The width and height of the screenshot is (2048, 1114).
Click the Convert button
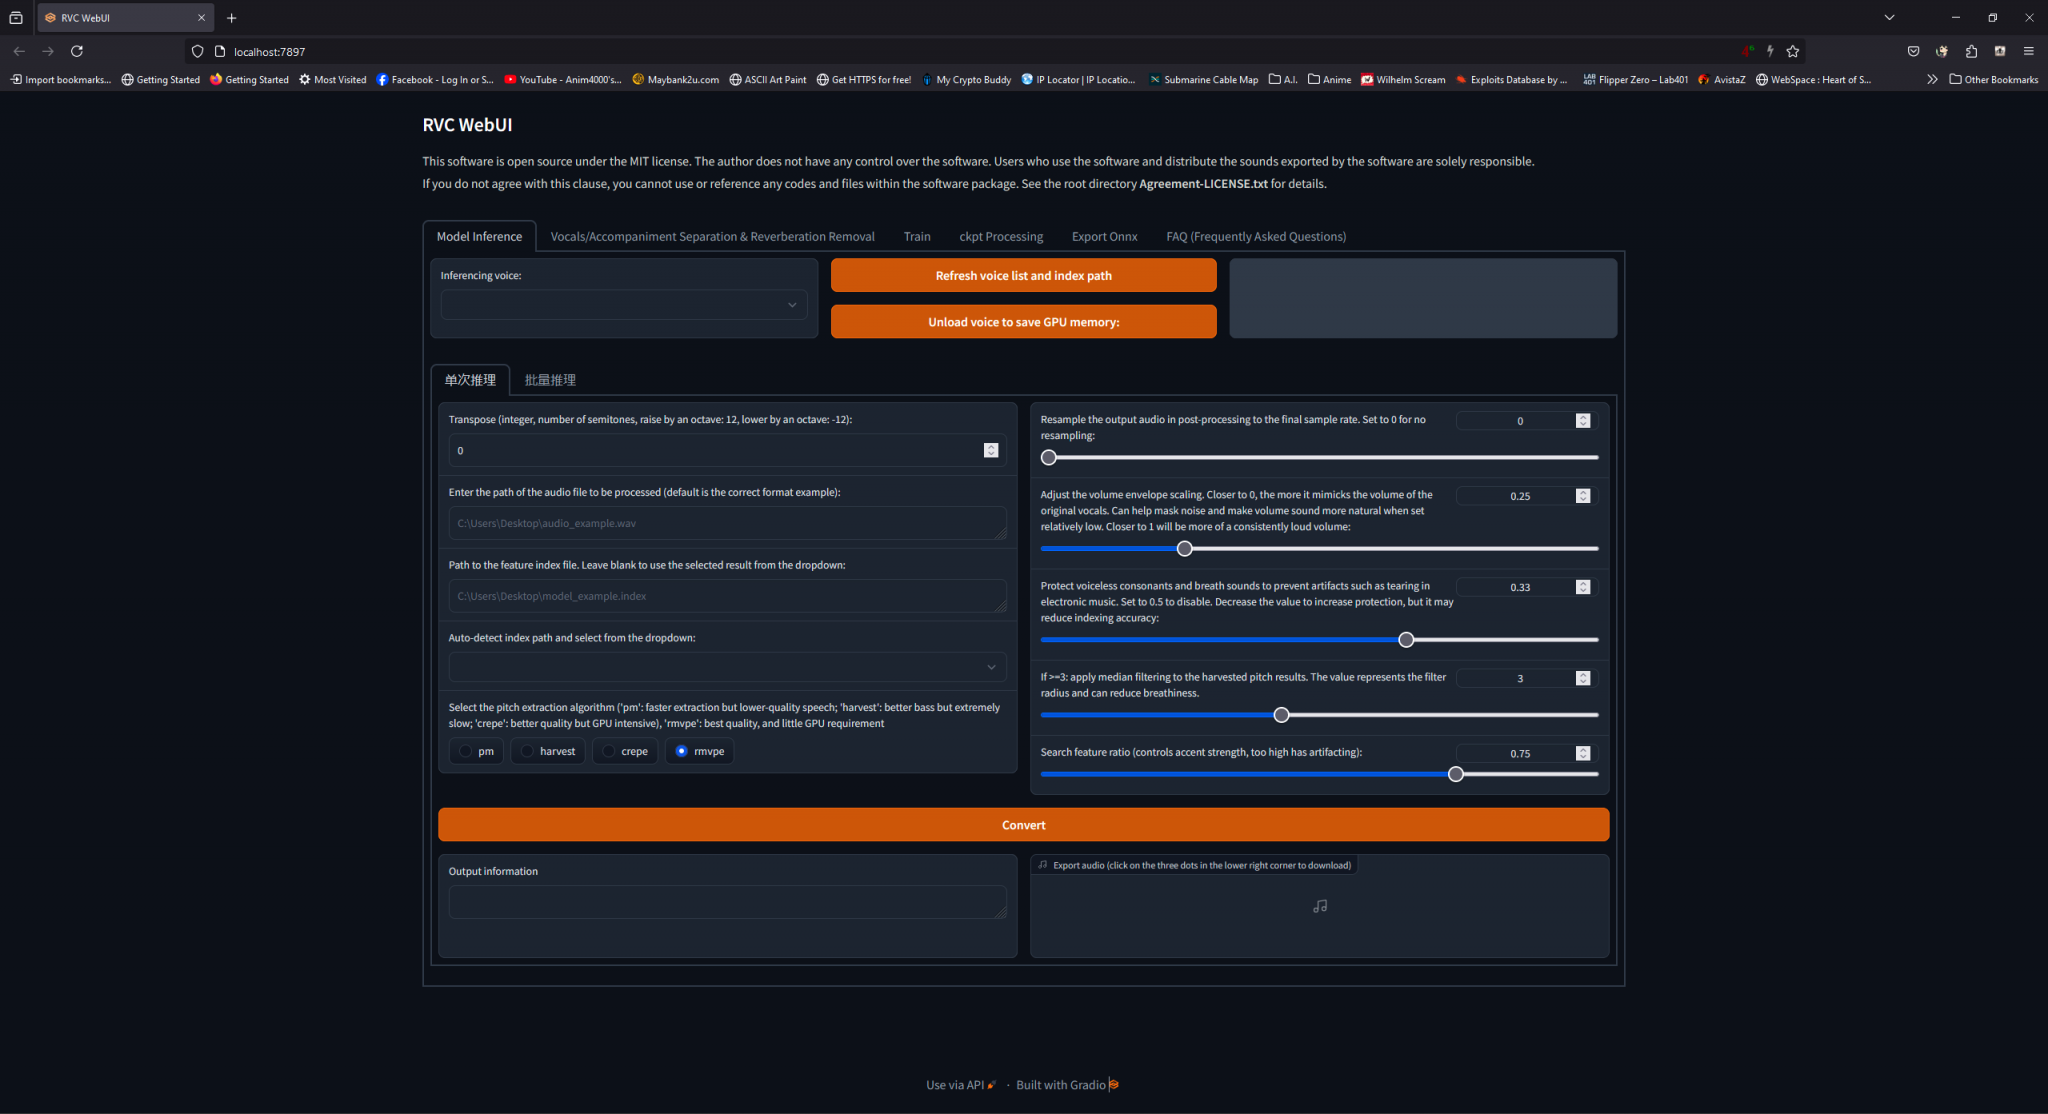[x=1023, y=824]
